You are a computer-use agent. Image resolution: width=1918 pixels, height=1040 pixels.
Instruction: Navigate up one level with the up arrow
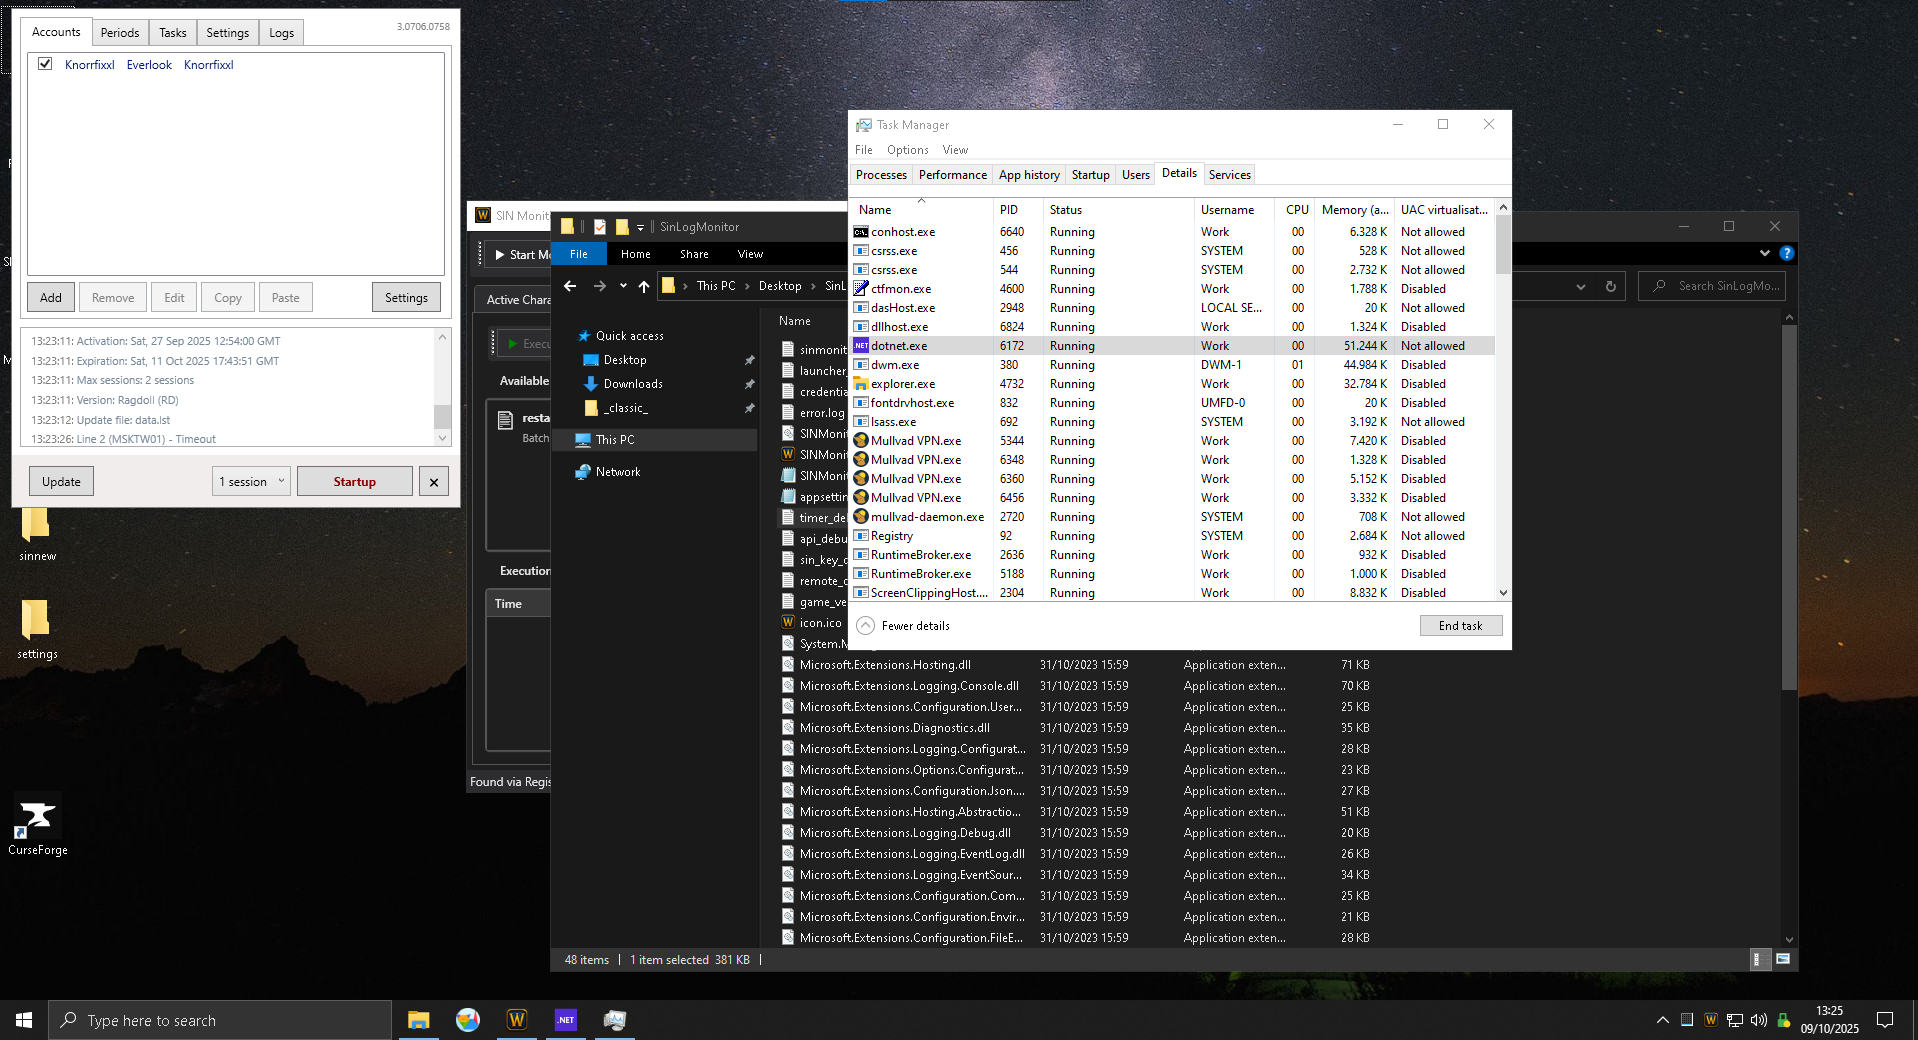click(643, 286)
